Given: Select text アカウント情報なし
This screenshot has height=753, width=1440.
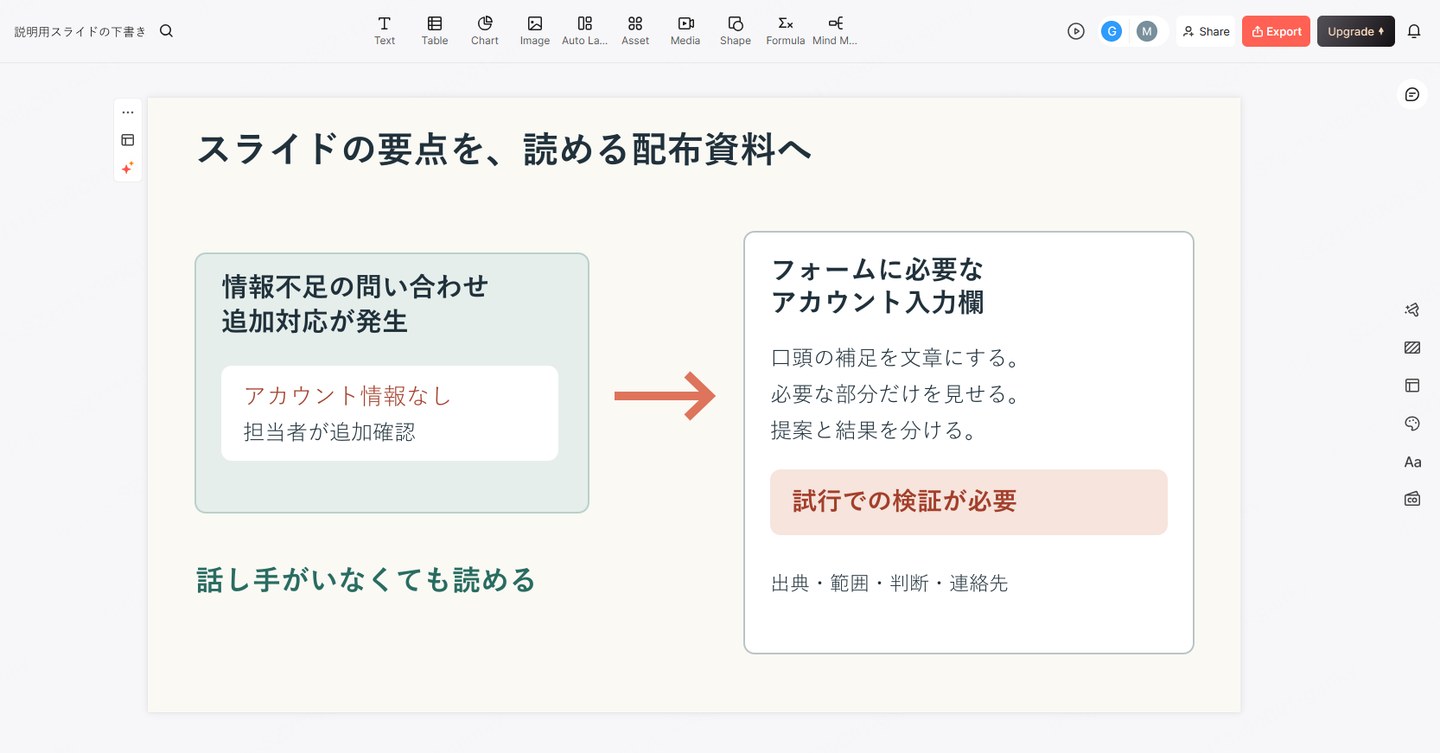Looking at the screenshot, I should (348, 396).
